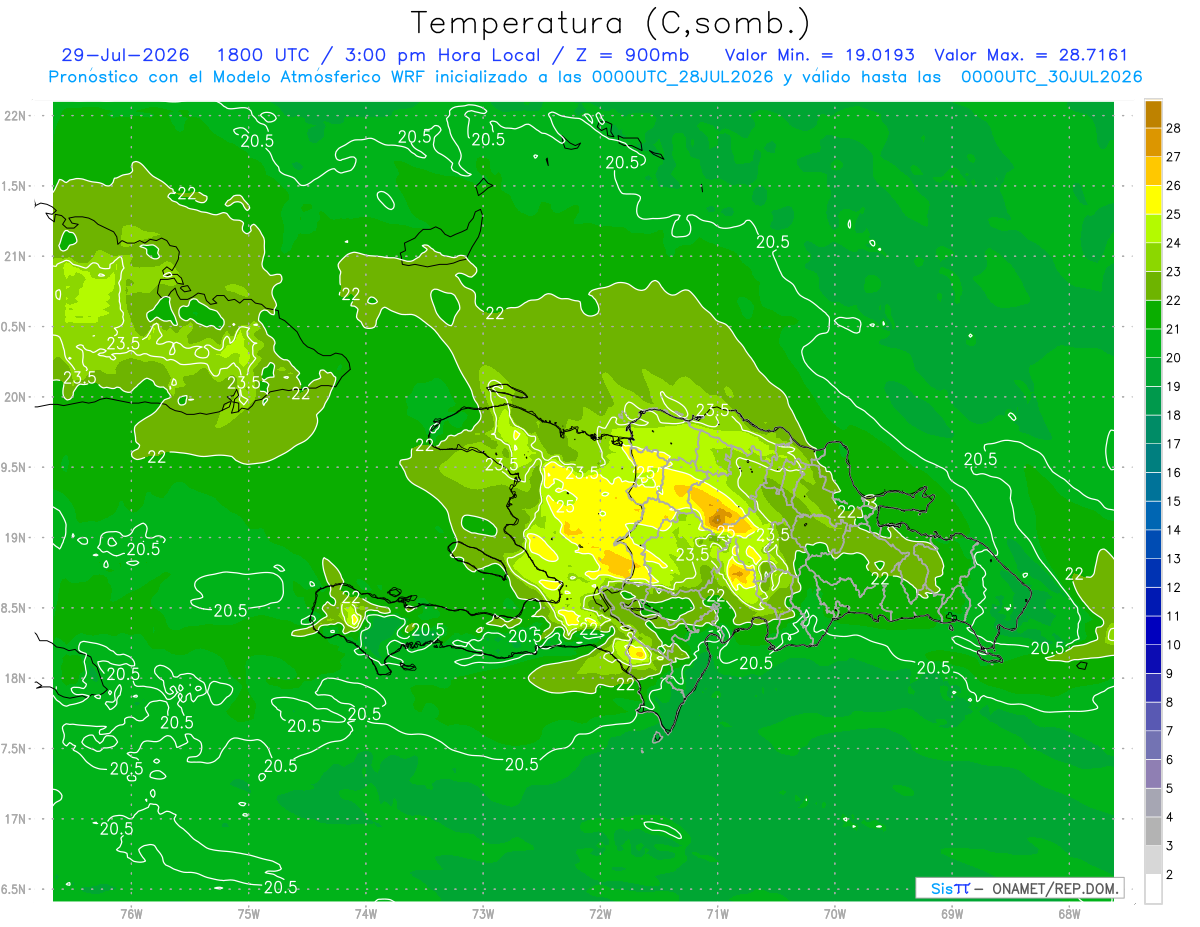Click "Valor Max. = 28.7161" in the header
Image resolution: width=1200 pixels, height=927 pixels.
tap(1030, 55)
